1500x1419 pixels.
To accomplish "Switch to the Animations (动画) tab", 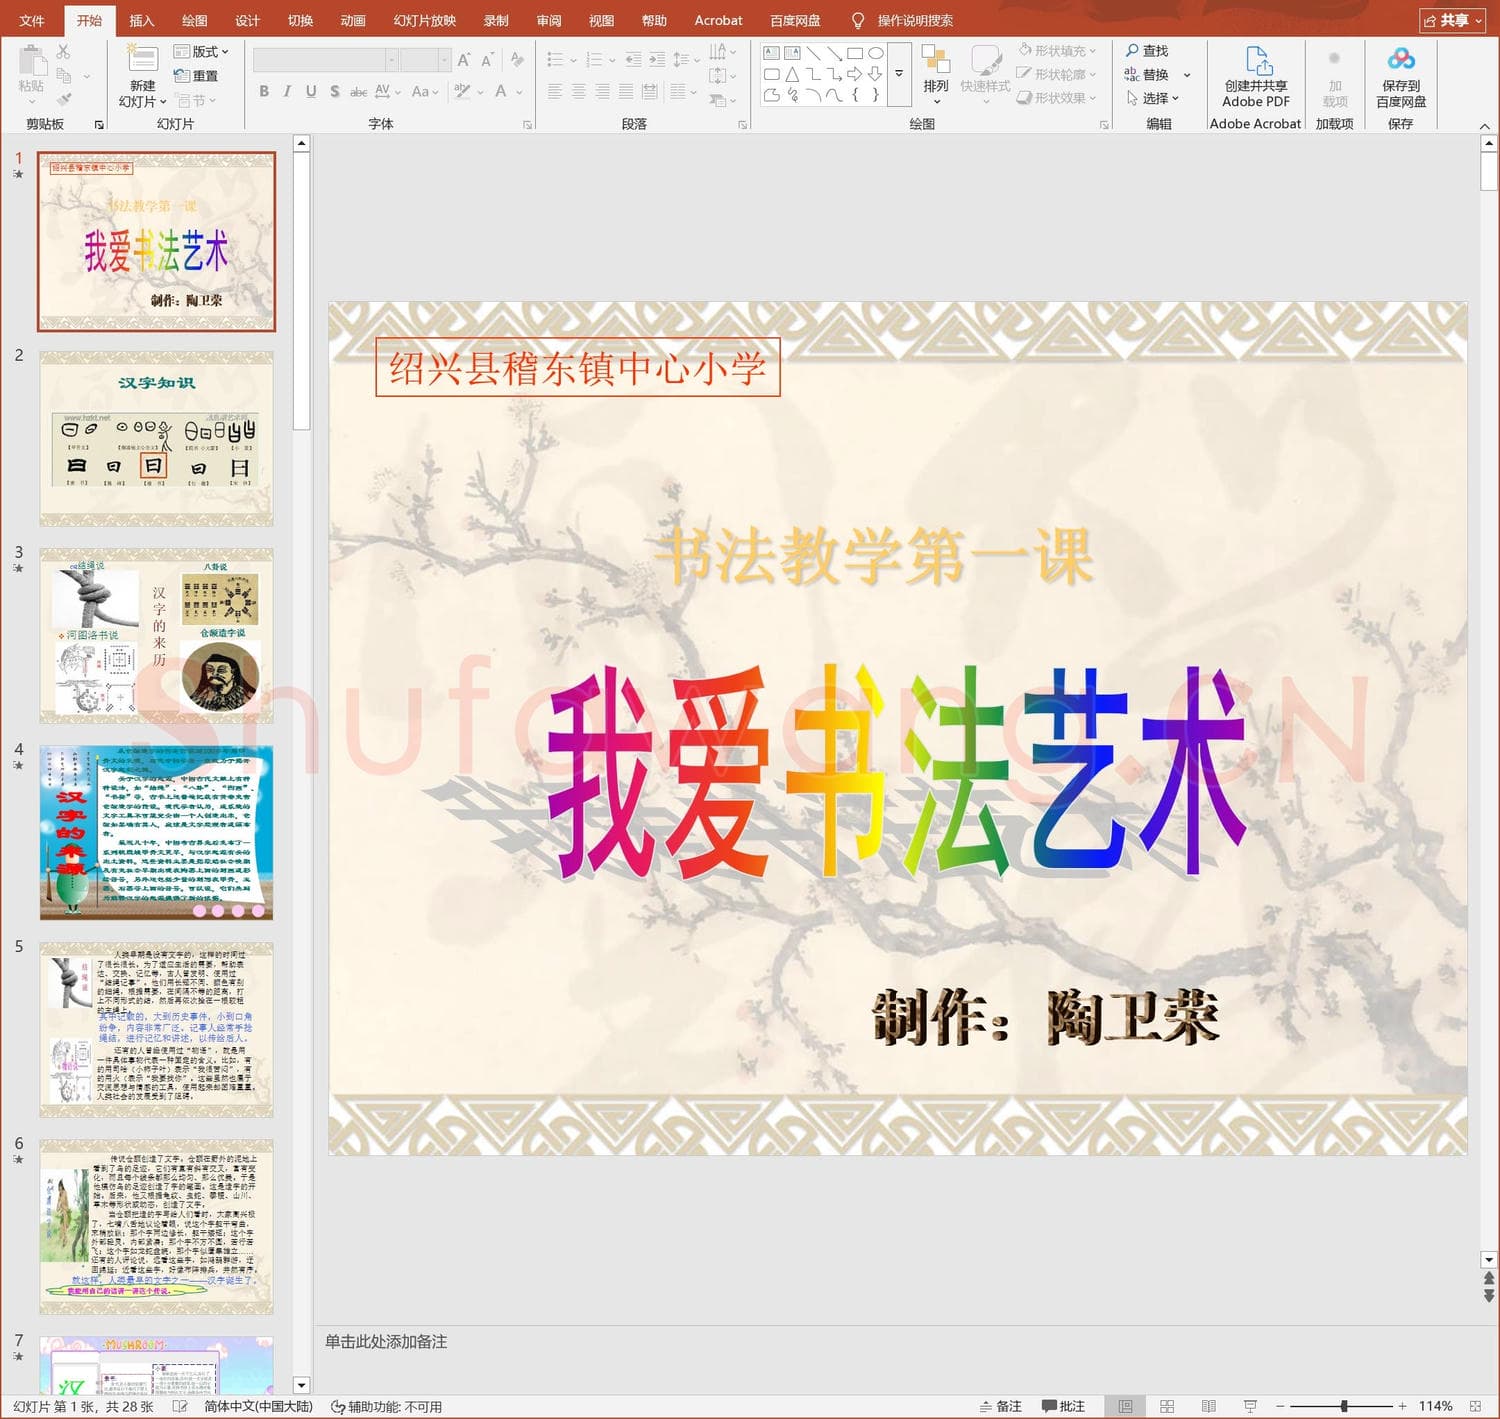I will [x=353, y=20].
